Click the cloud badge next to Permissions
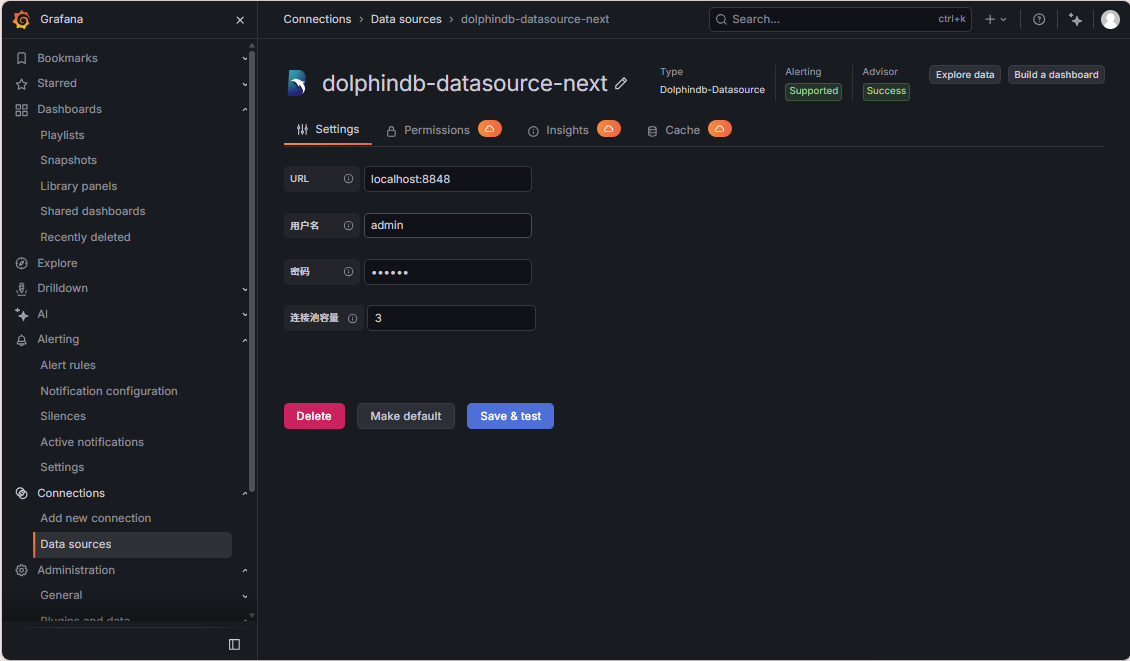Viewport: 1130px width, 661px height. pos(489,129)
